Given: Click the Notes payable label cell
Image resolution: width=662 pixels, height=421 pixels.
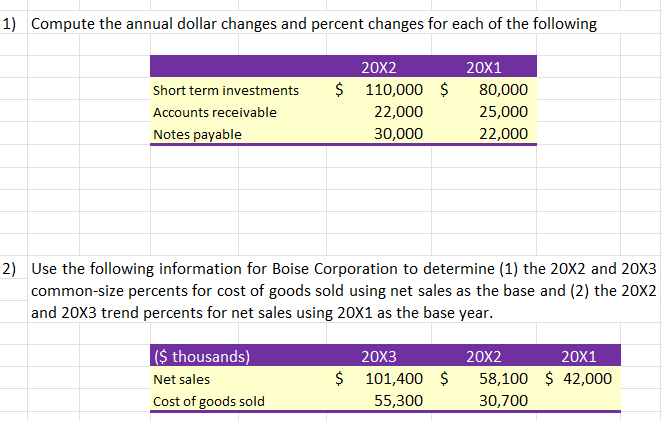Looking at the screenshot, I should tap(197, 133).
